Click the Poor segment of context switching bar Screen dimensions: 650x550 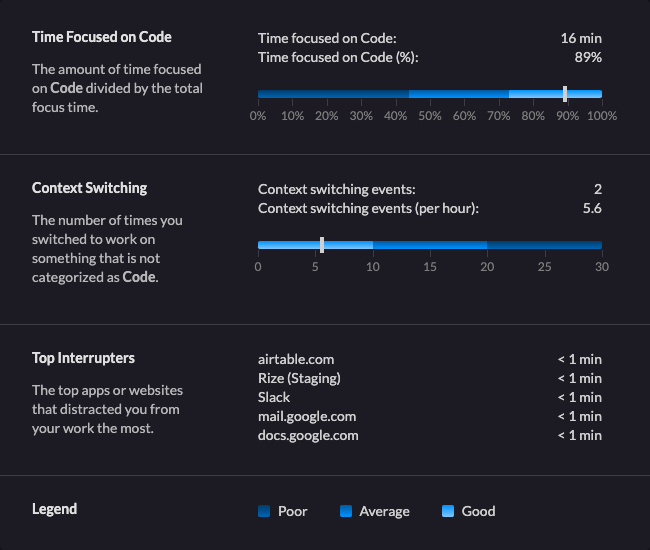[x=544, y=244]
